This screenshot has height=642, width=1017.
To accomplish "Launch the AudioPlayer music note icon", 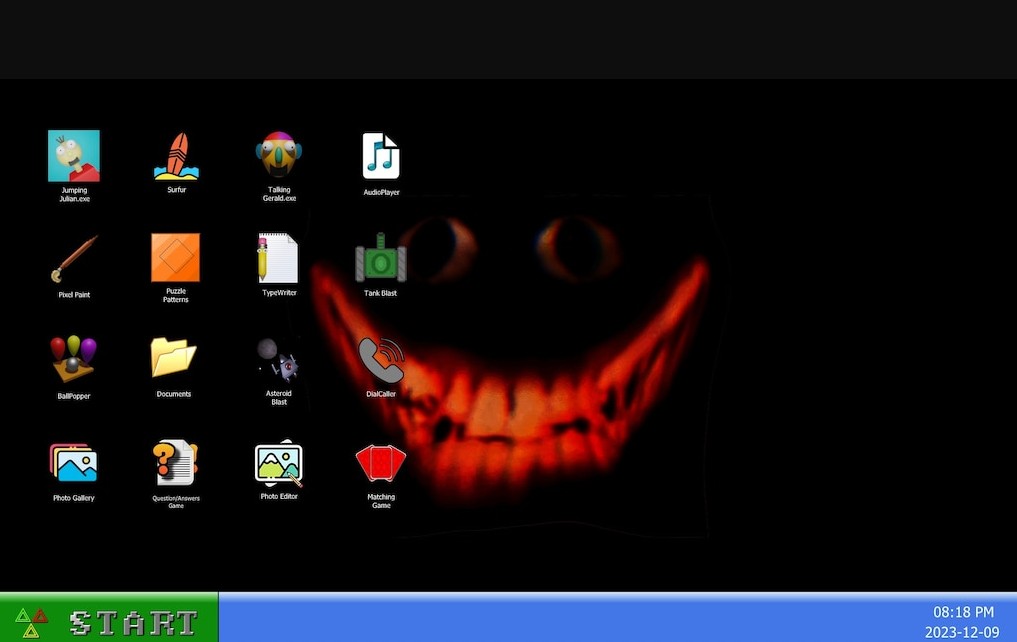I will 381,157.
